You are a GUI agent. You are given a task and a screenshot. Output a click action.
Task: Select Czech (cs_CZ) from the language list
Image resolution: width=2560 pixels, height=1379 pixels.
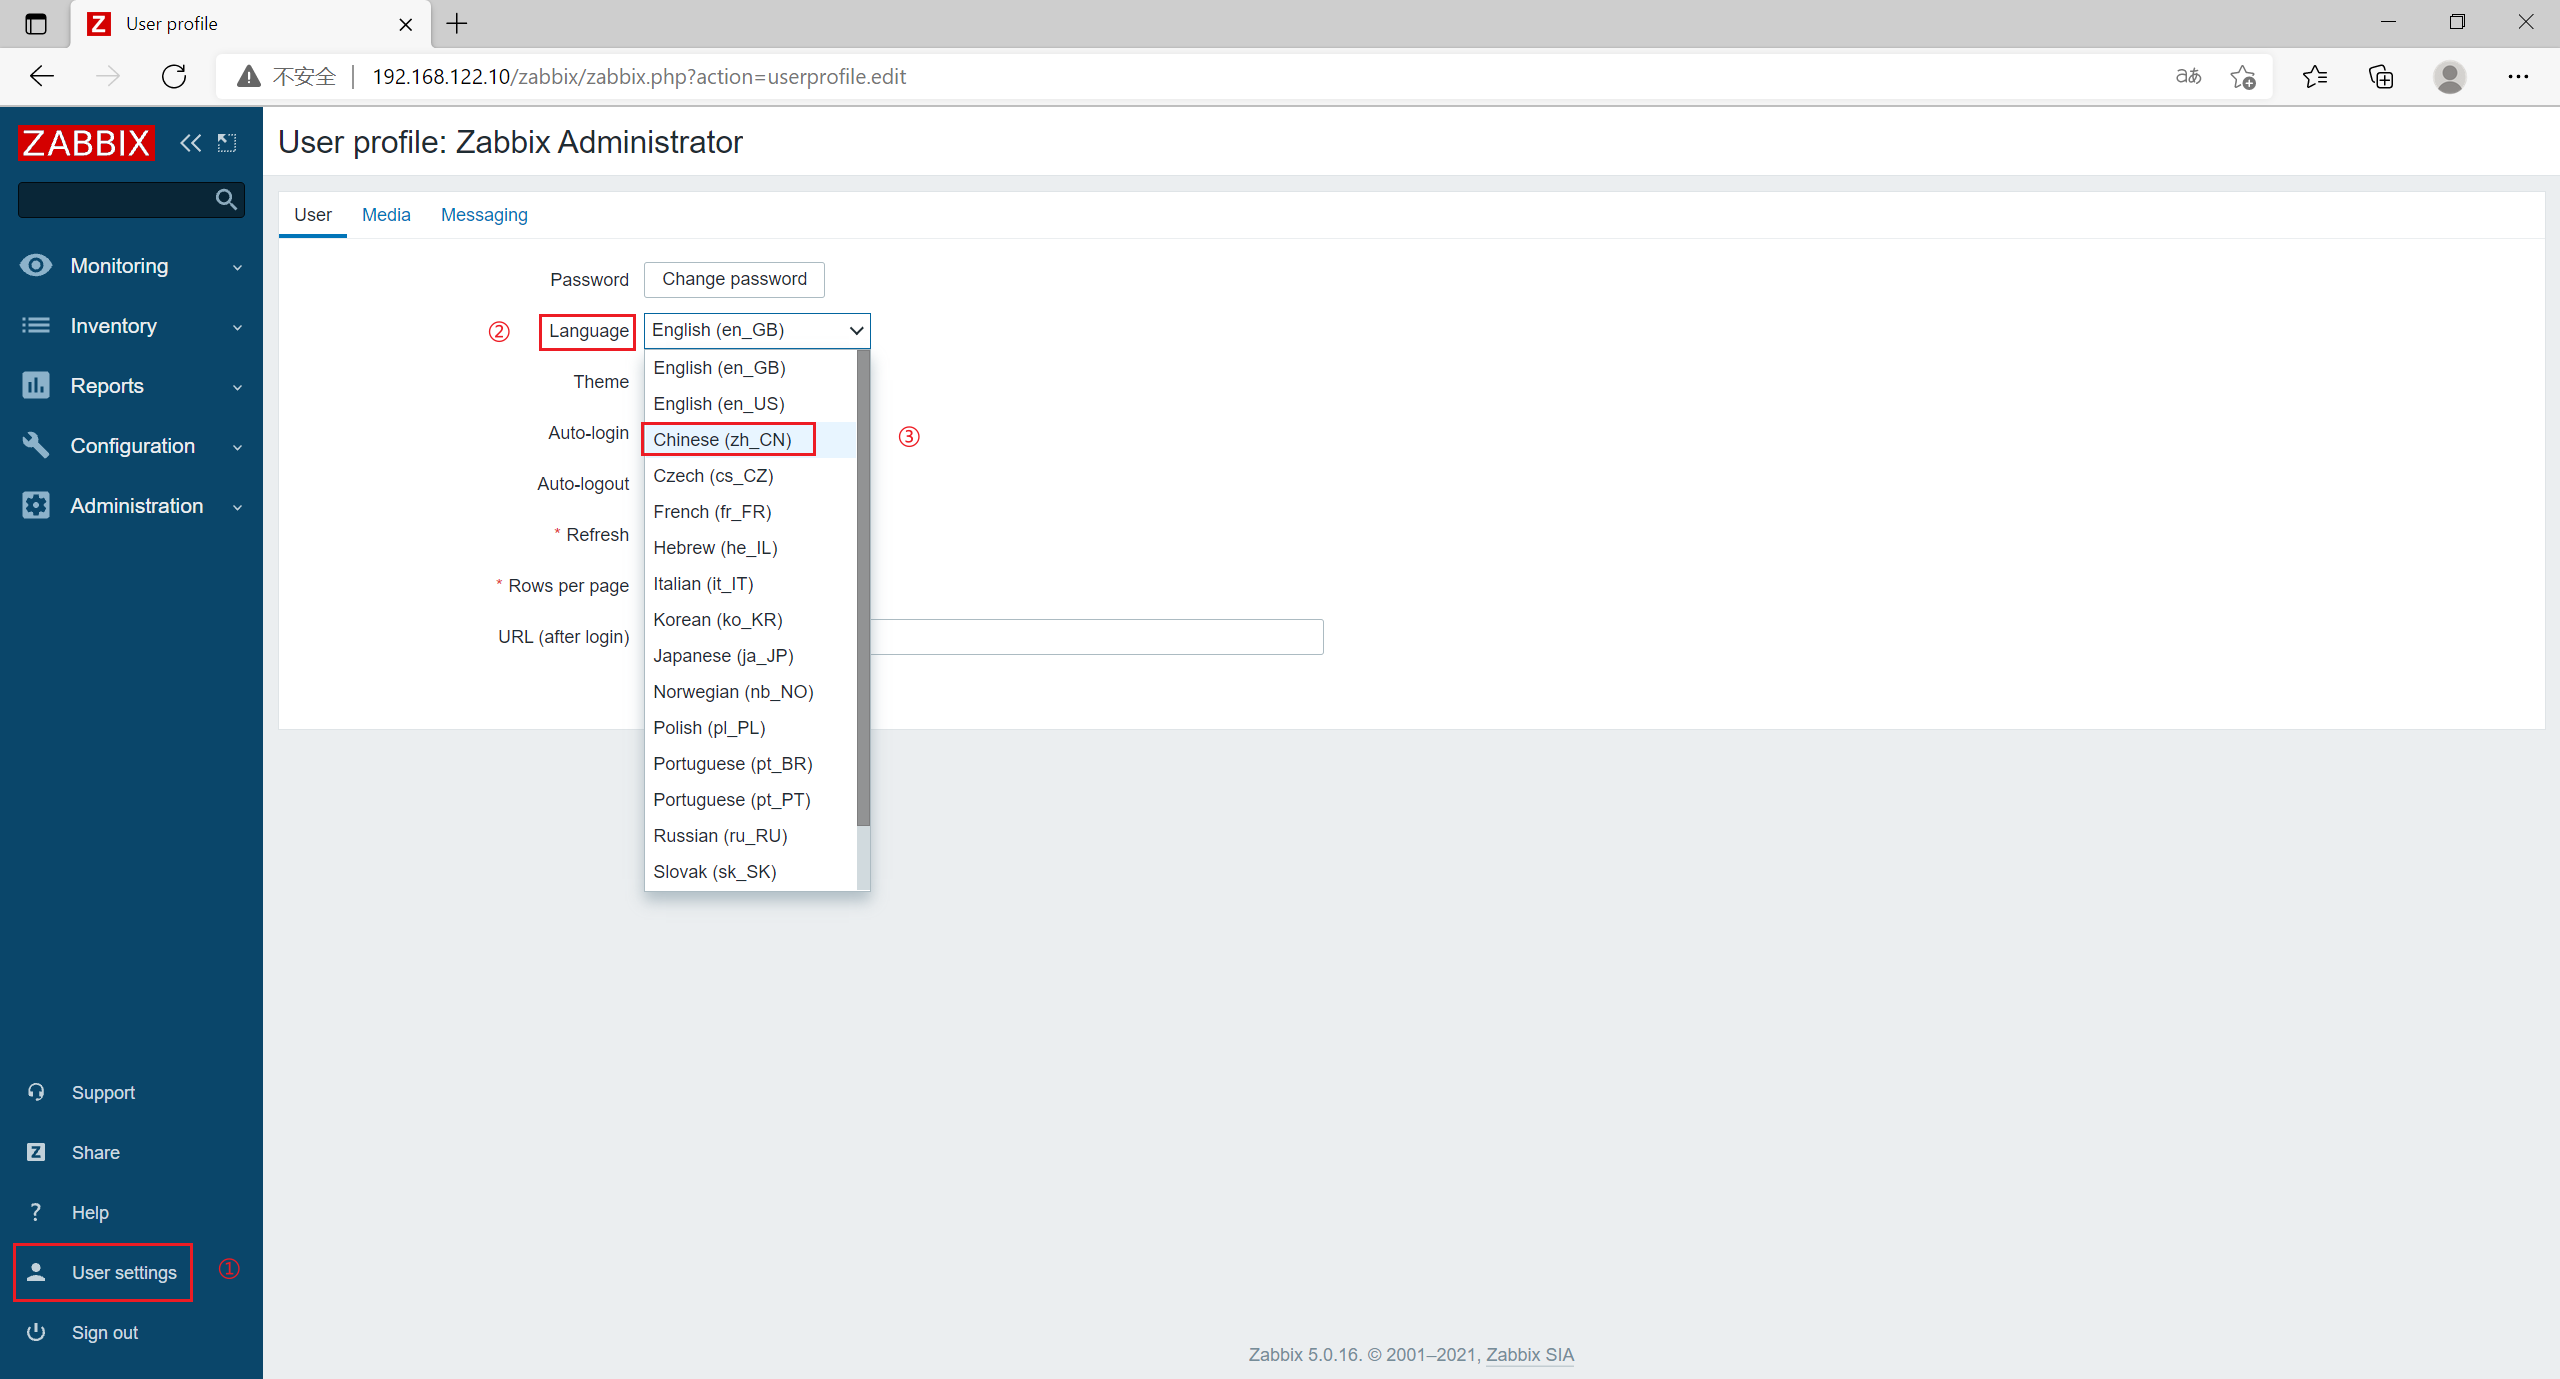(750, 476)
